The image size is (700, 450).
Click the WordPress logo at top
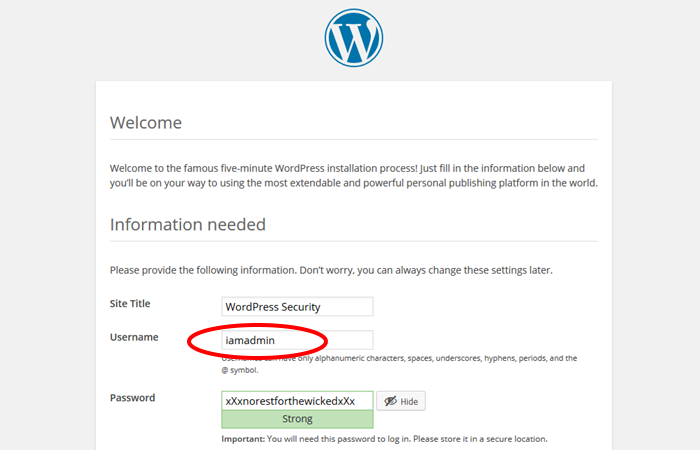click(x=353, y=38)
